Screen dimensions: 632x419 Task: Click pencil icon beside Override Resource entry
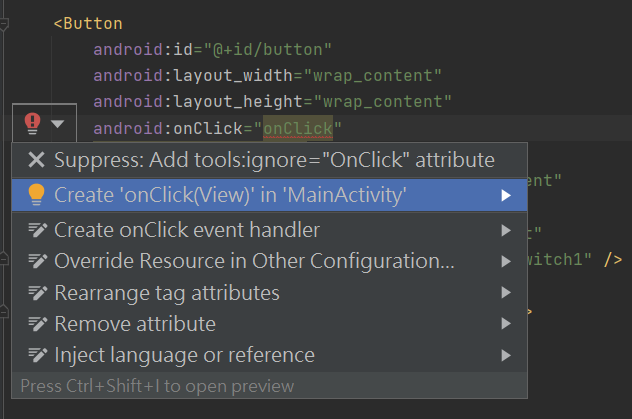(x=37, y=261)
